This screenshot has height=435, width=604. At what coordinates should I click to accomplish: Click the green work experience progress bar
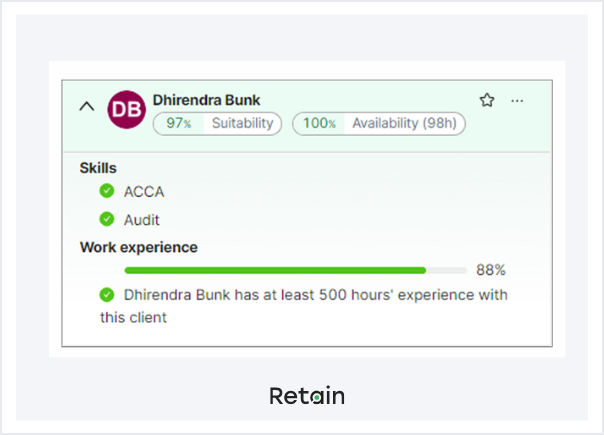click(275, 270)
